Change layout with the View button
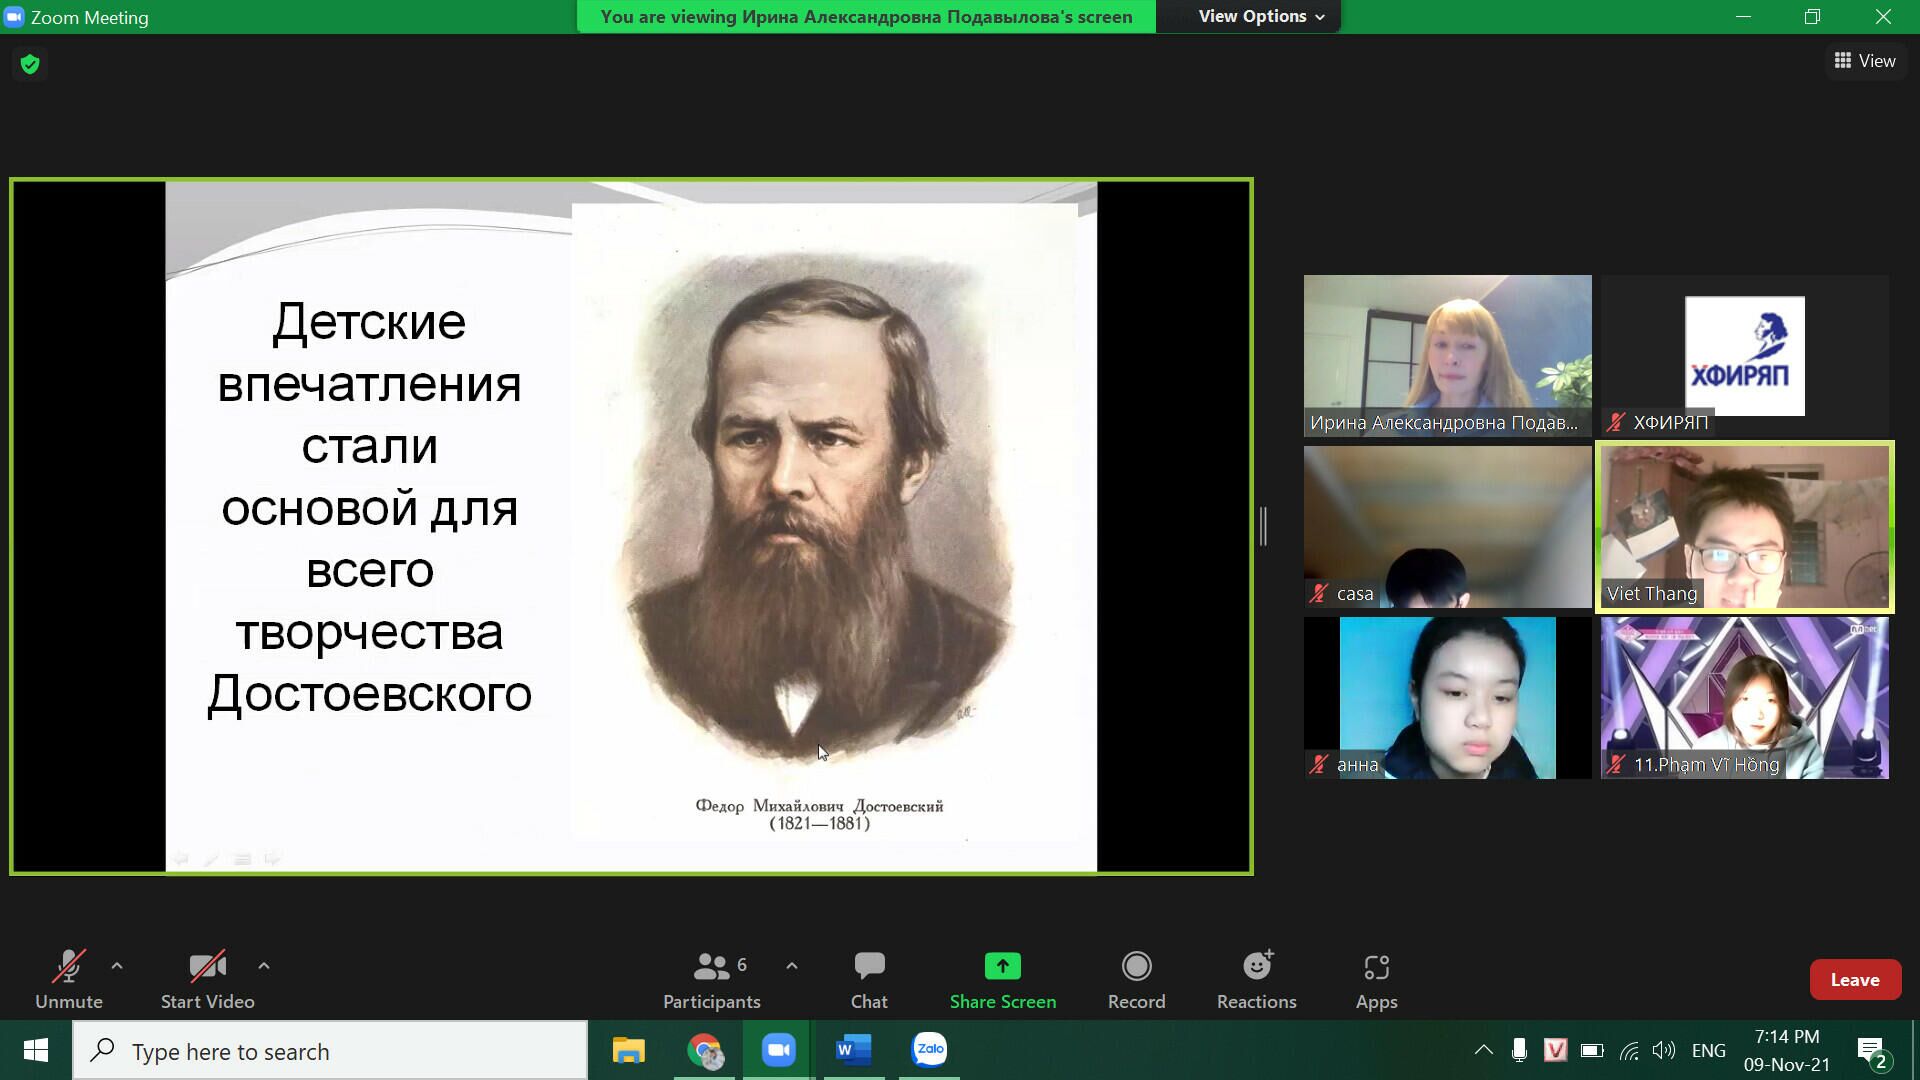 point(1865,61)
